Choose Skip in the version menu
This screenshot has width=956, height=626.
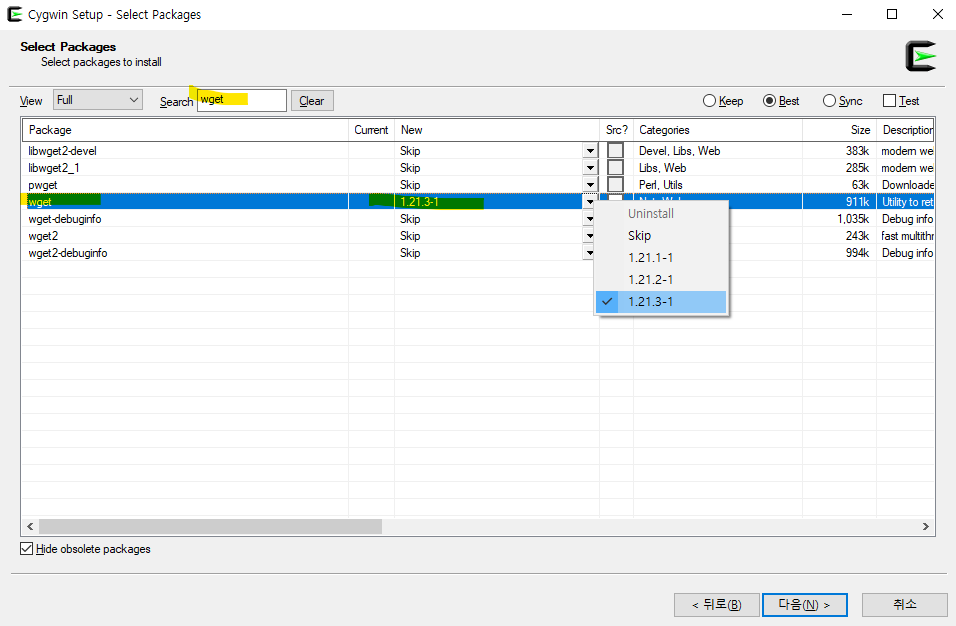click(x=661, y=235)
